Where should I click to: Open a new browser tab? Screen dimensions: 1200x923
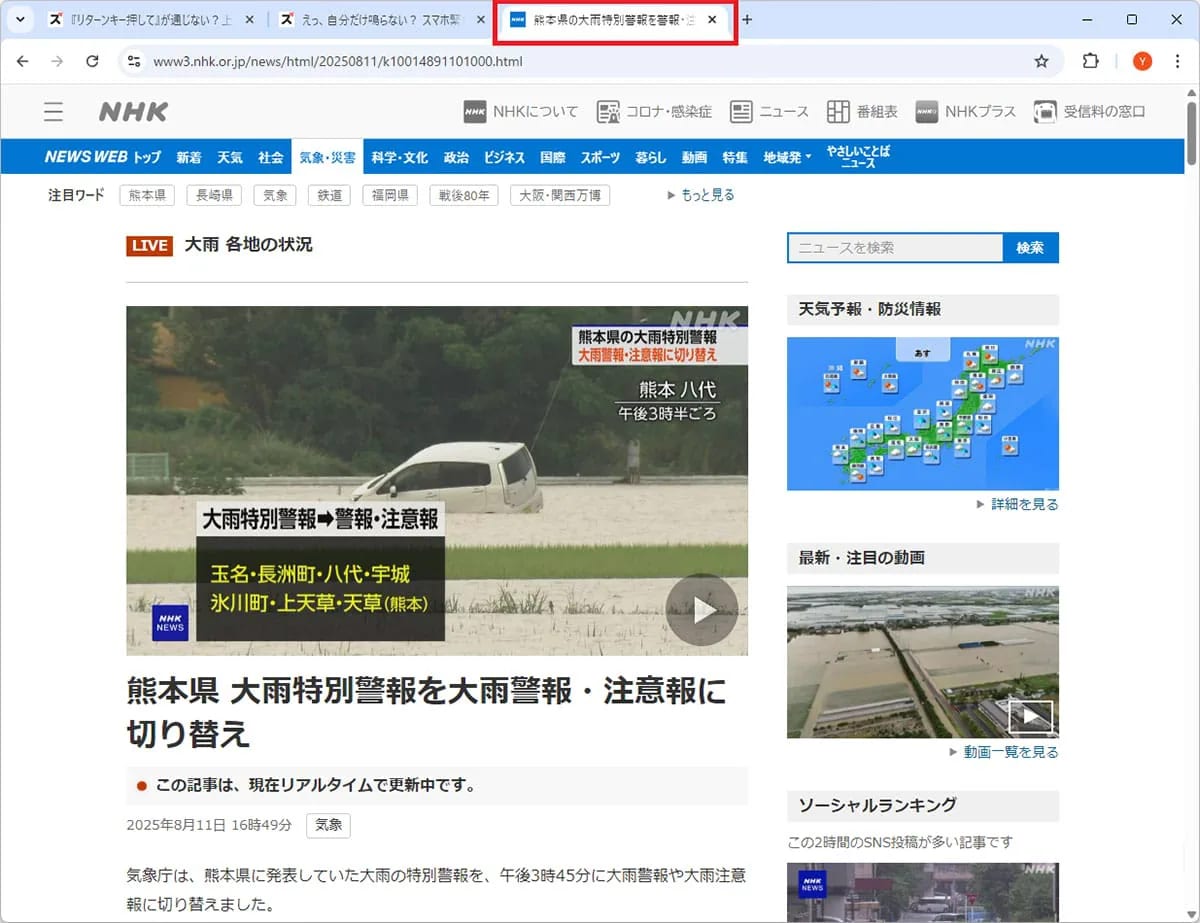747,20
